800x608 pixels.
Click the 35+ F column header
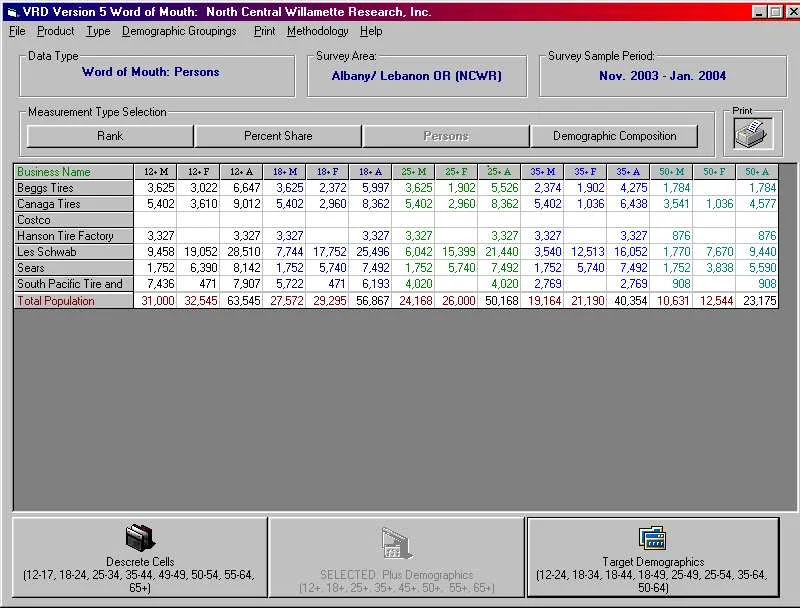585,172
